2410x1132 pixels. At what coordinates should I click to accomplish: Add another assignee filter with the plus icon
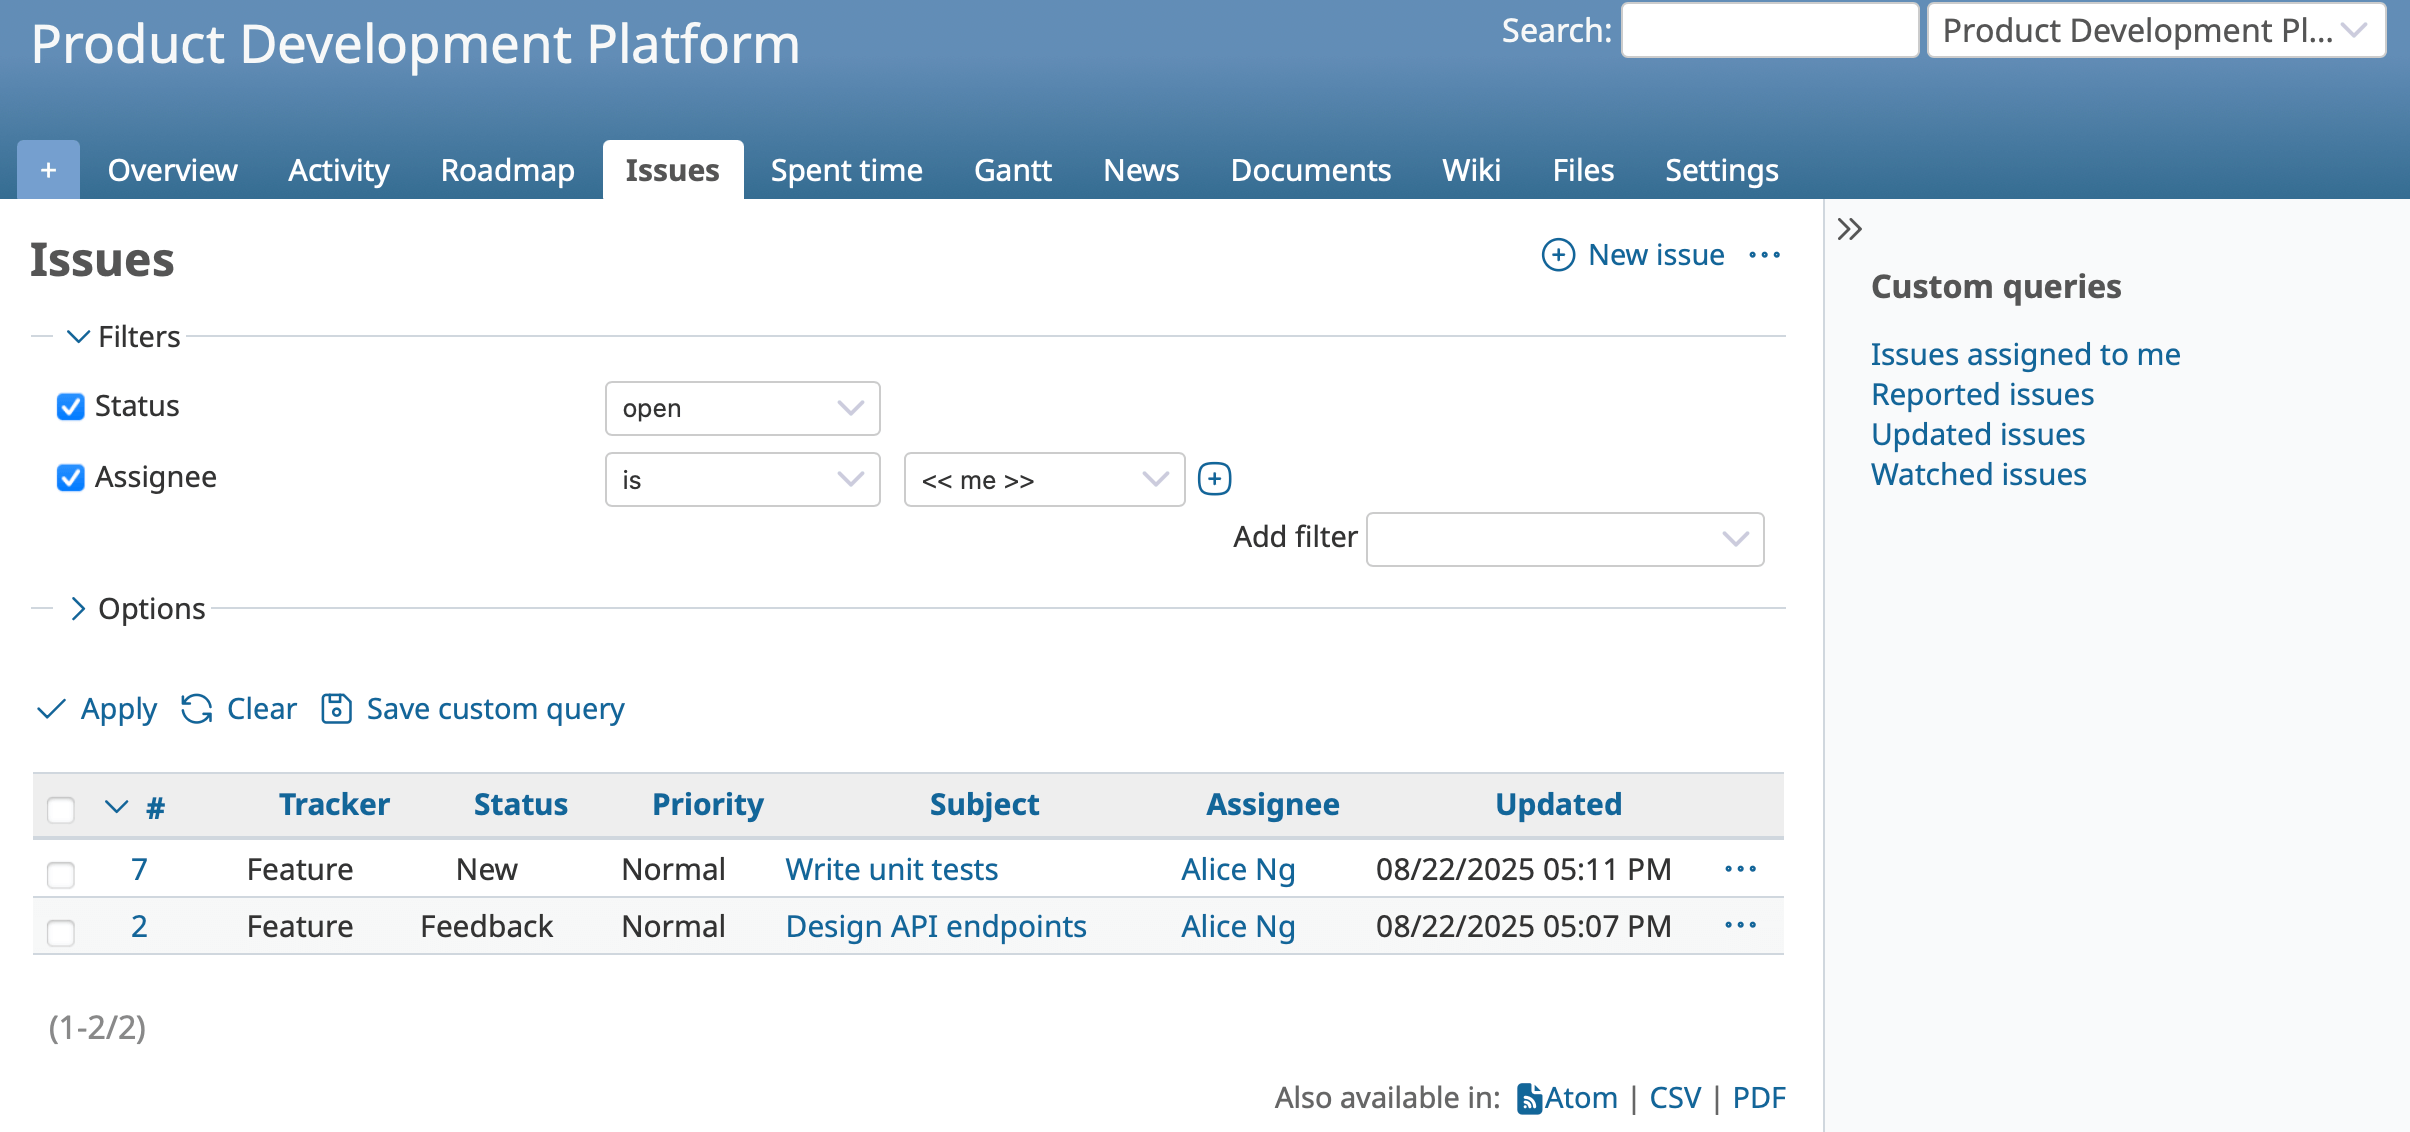pos(1216,478)
